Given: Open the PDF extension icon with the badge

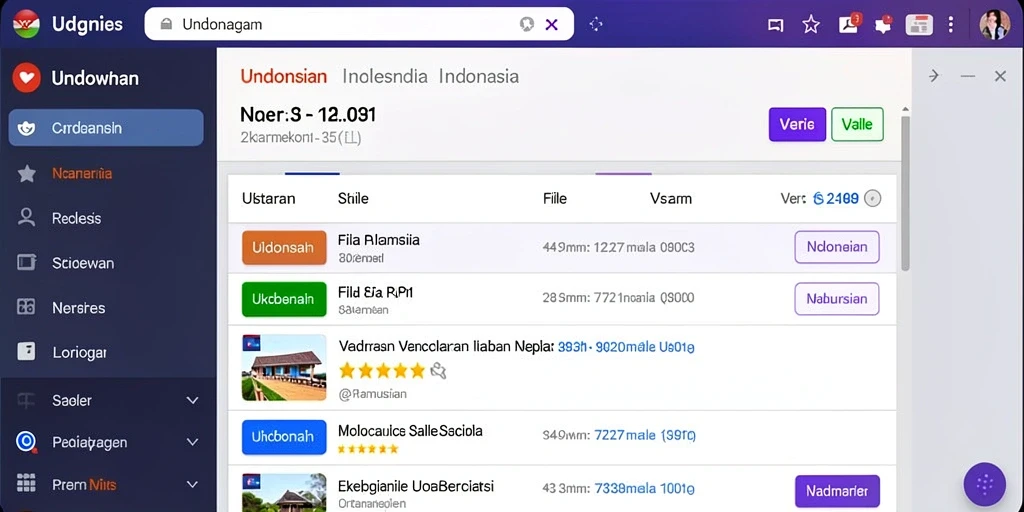Looking at the screenshot, I should tap(849, 24).
